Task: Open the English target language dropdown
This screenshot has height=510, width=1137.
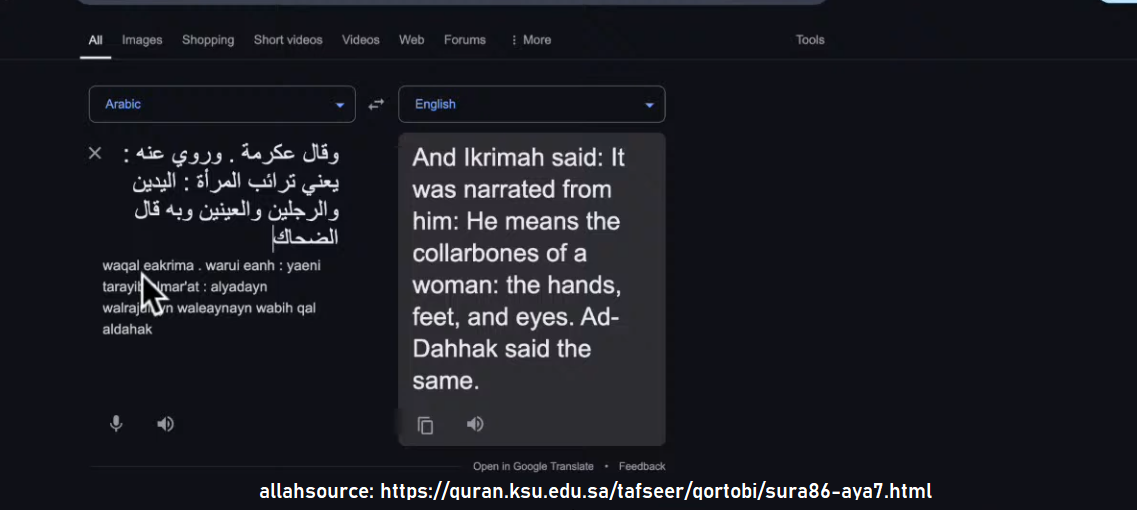Action: pos(532,104)
